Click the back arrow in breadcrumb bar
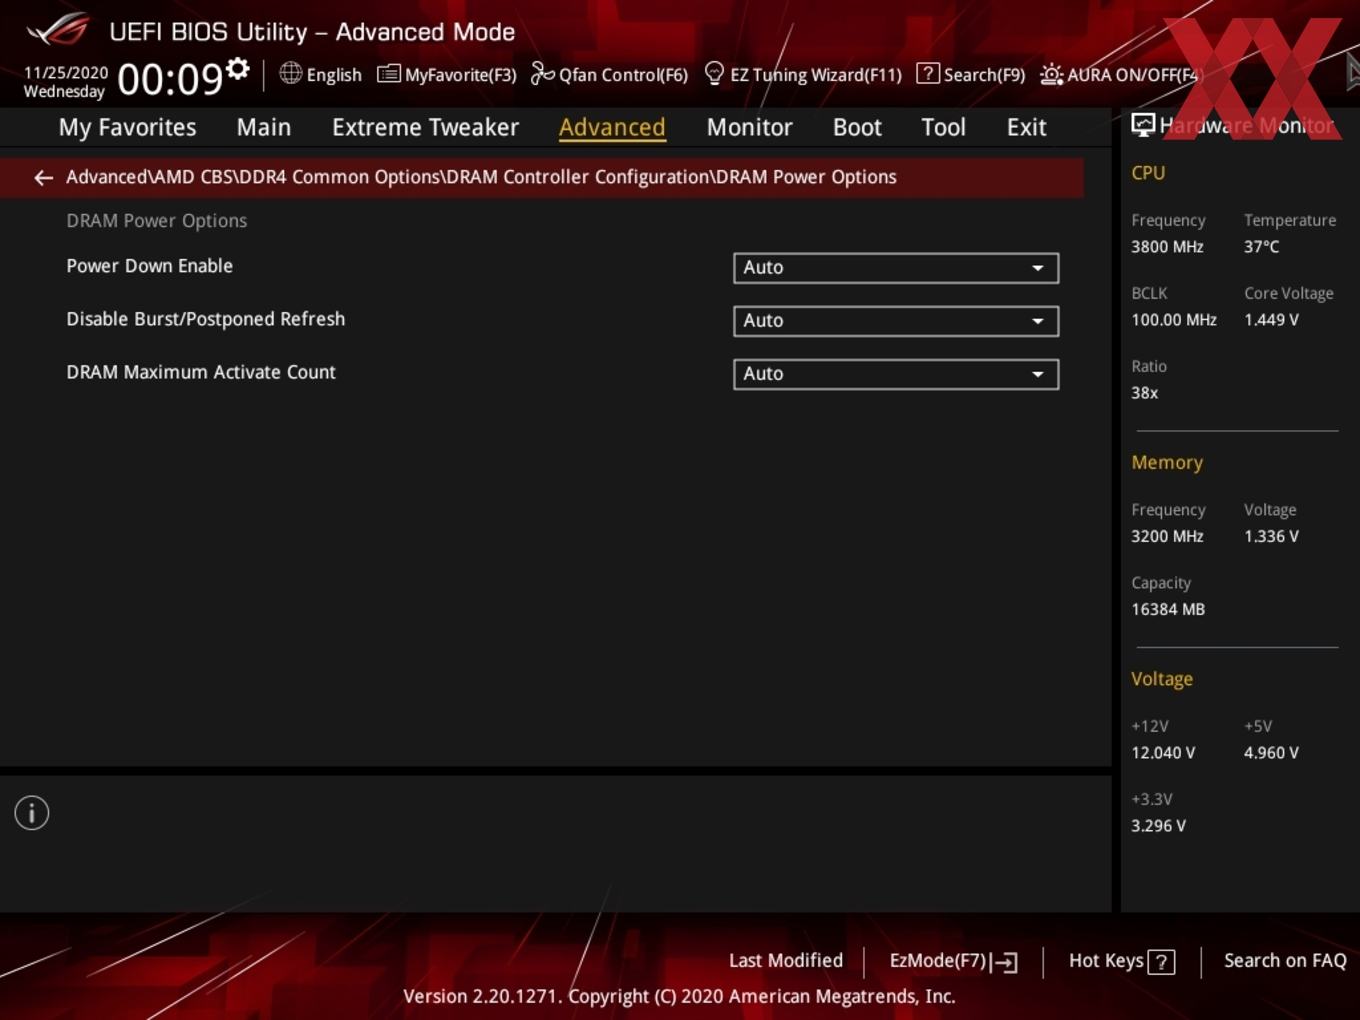The image size is (1360, 1020). click(43, 178)
